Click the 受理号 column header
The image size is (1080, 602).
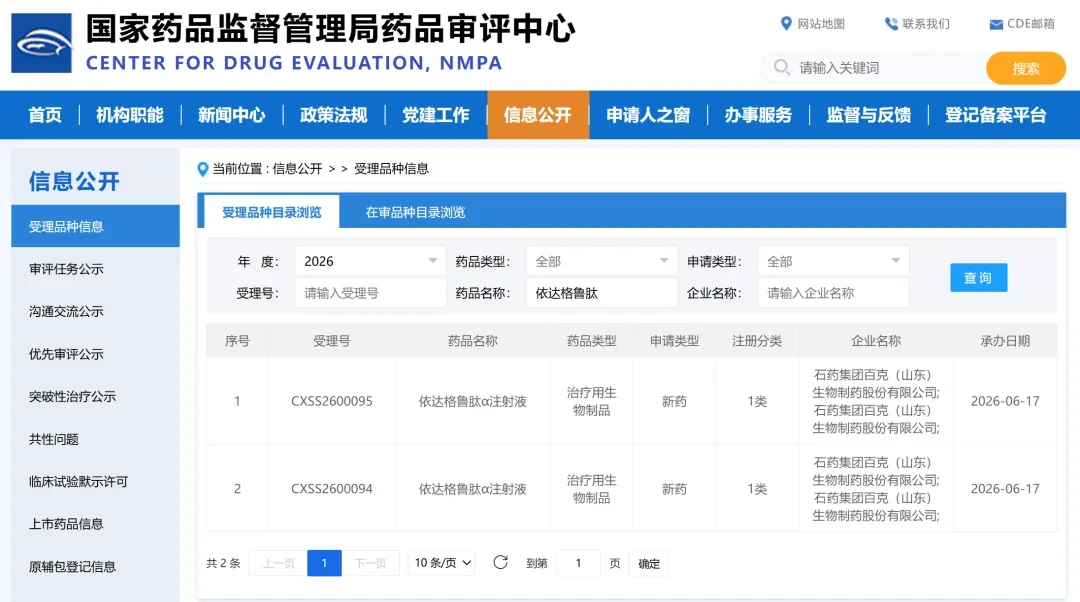[x=331, y=340]
